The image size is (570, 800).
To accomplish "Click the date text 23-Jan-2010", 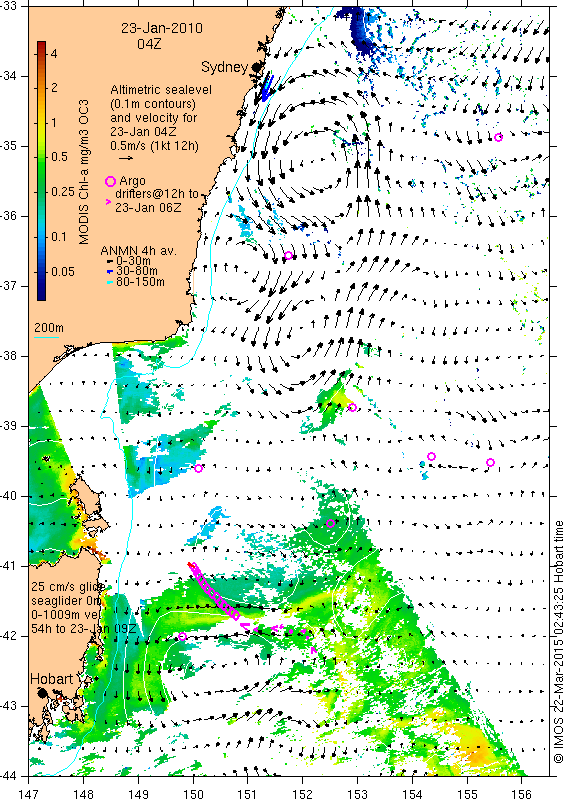I will click(x=162, y=29).
